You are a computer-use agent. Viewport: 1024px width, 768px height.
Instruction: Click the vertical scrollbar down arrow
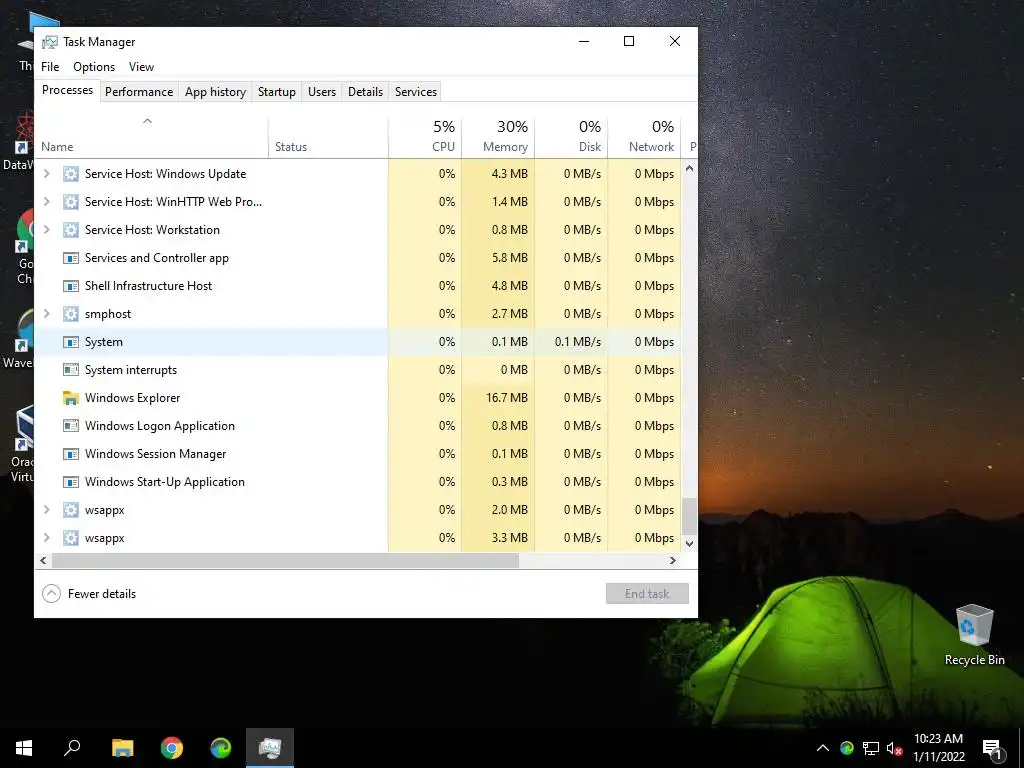coord(689,543)
